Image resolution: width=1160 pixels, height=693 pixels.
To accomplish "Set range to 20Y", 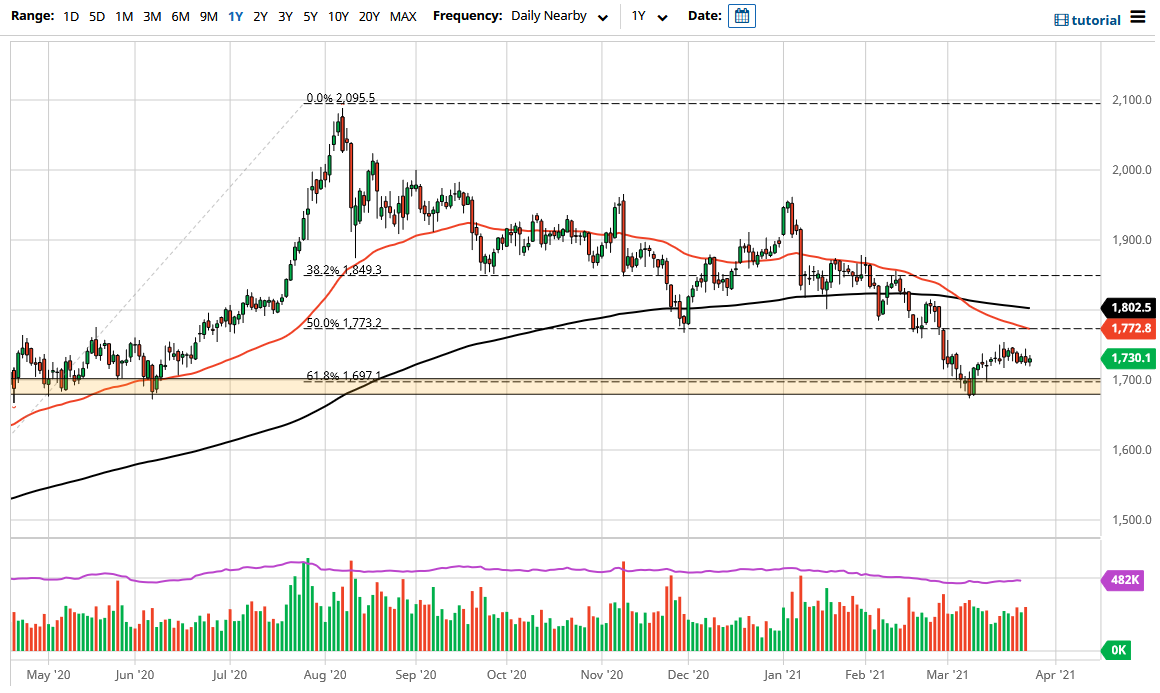I will coord(369,16).
